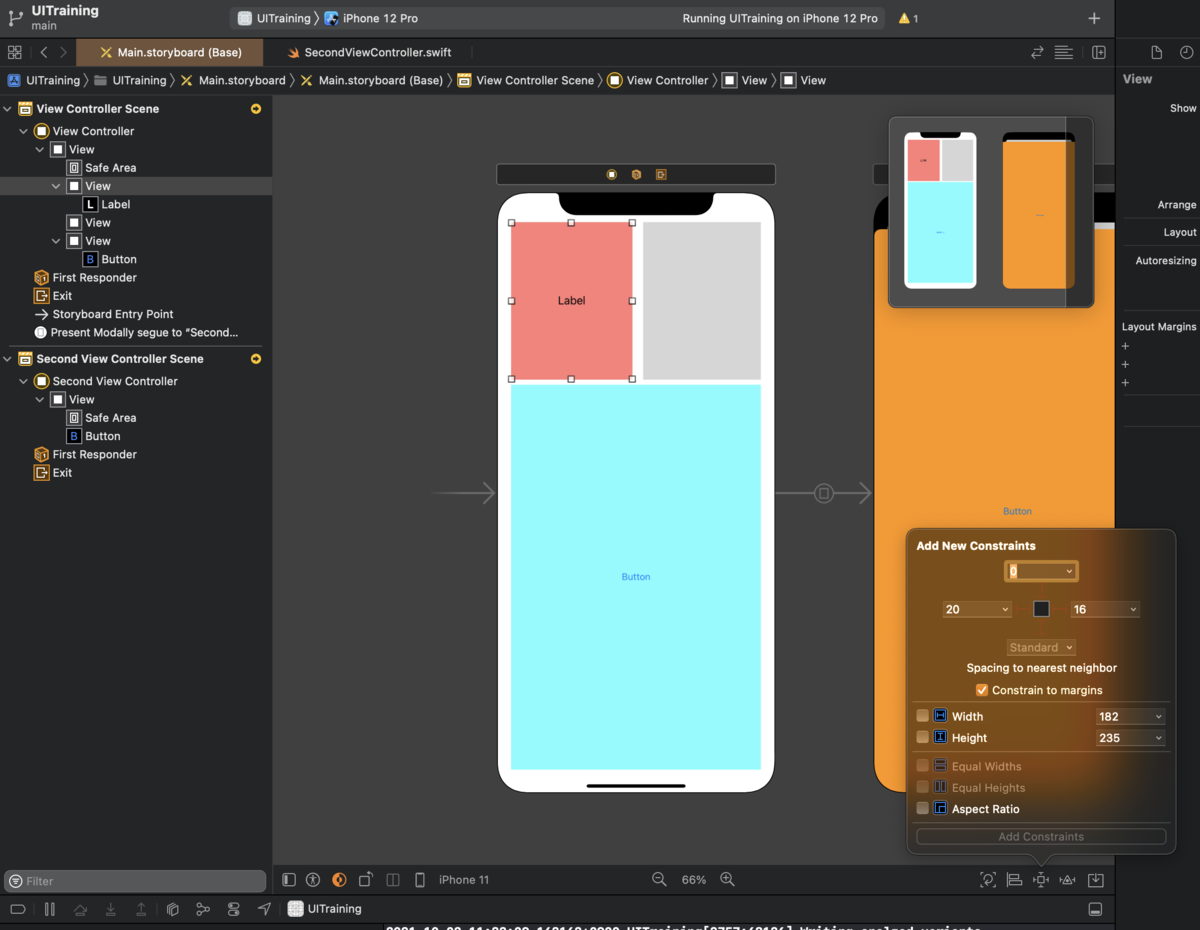Open the related items grid icon

tap(14, 52)
